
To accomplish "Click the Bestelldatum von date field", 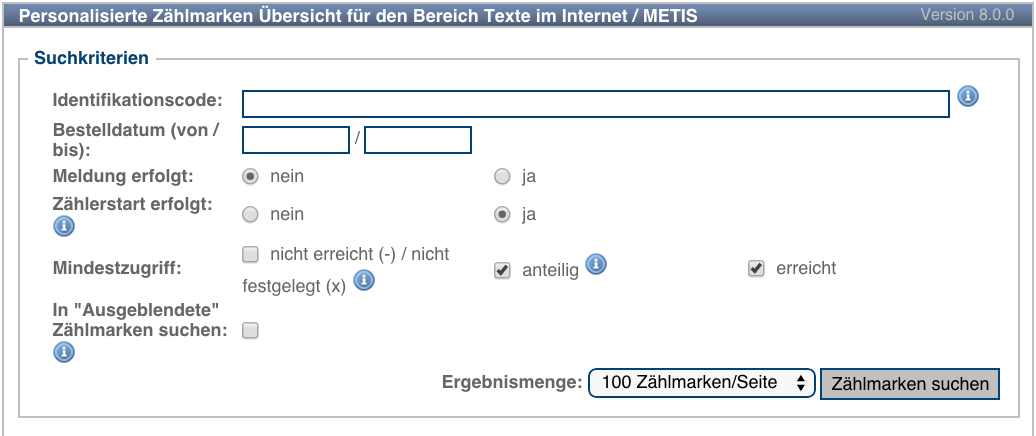I will pyautogui.click(x=296, y=140).
